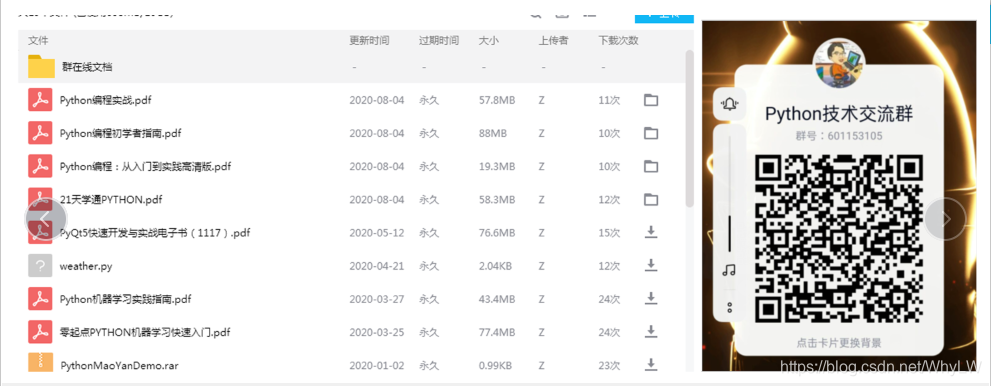This screenshot has height=386, width=991.
Task: Adjust the vertical slider on card sidebar
Action: coord(729,193)
